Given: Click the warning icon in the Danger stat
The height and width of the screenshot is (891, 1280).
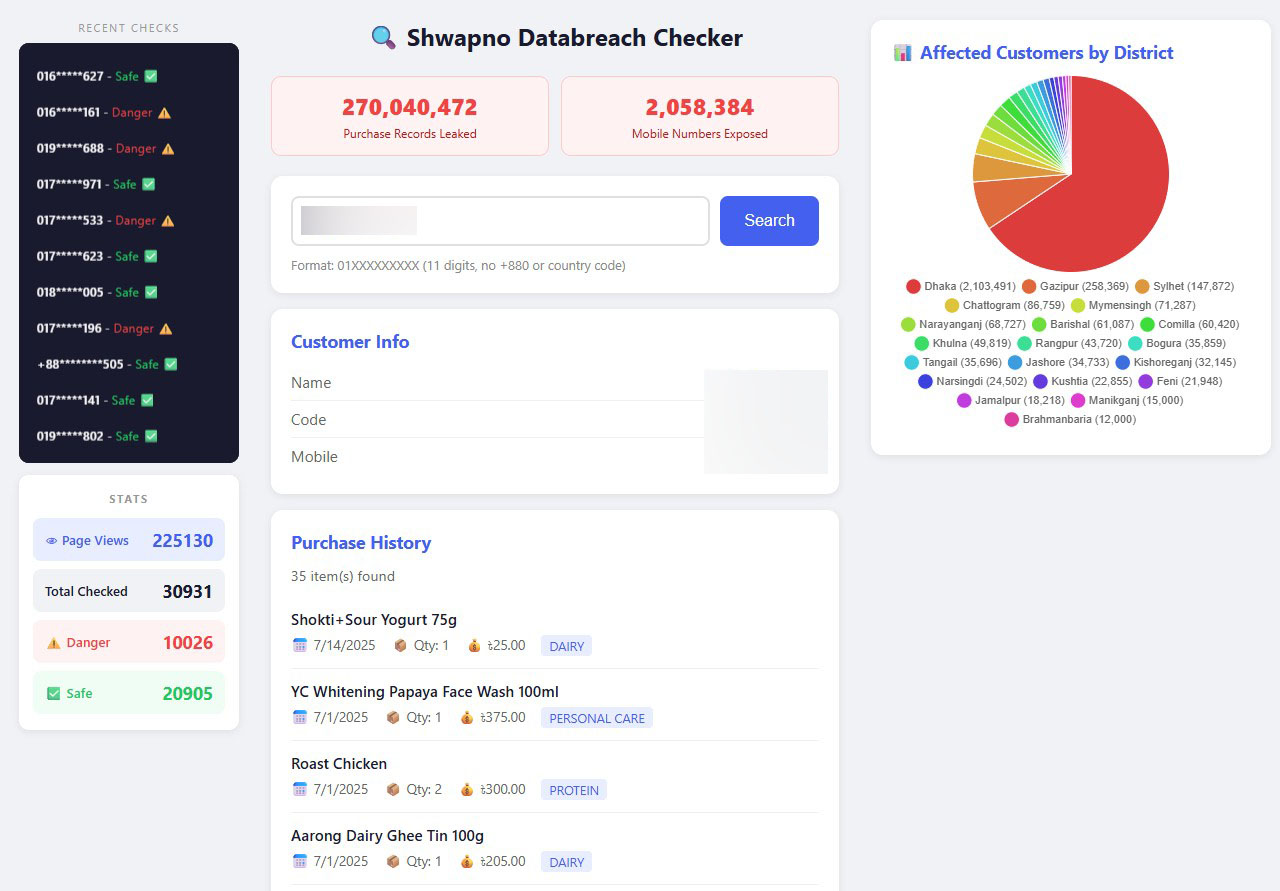Looking at the screenshot, I should pos(54,643).
